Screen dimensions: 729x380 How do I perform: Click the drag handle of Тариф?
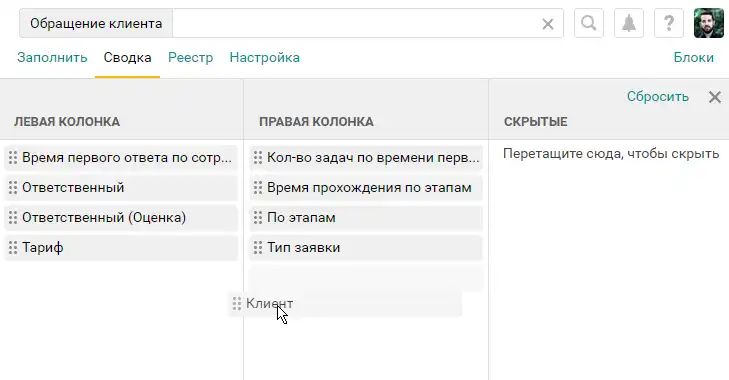13,247
